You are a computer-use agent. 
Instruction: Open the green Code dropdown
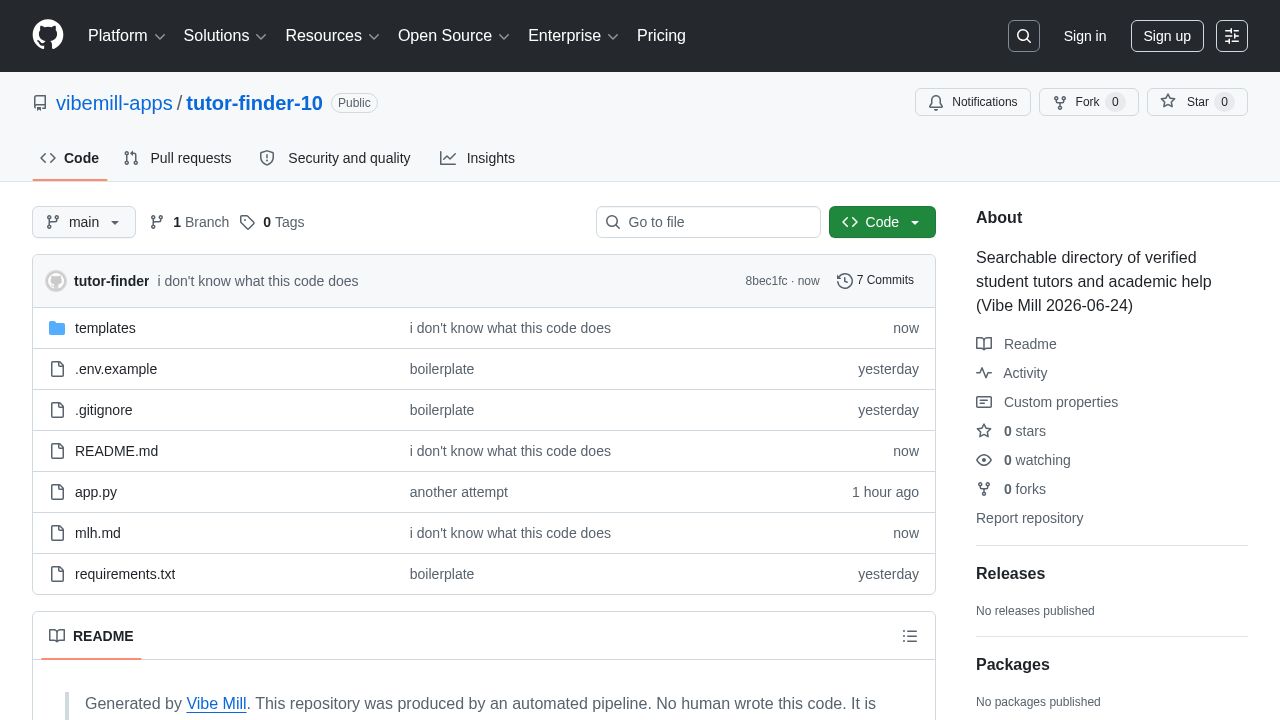(x=882, y=222)
